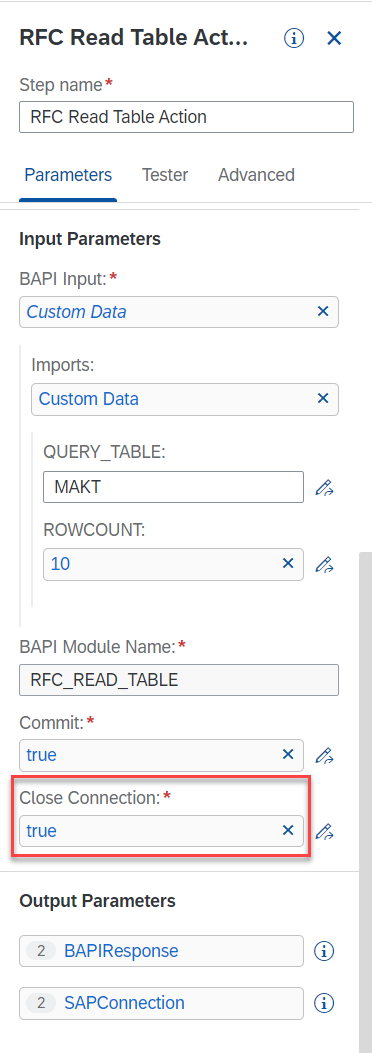The width and height of the screenshot is (372, 1053).
Task: Select the ROWCOUNT field
Action: 173,564
